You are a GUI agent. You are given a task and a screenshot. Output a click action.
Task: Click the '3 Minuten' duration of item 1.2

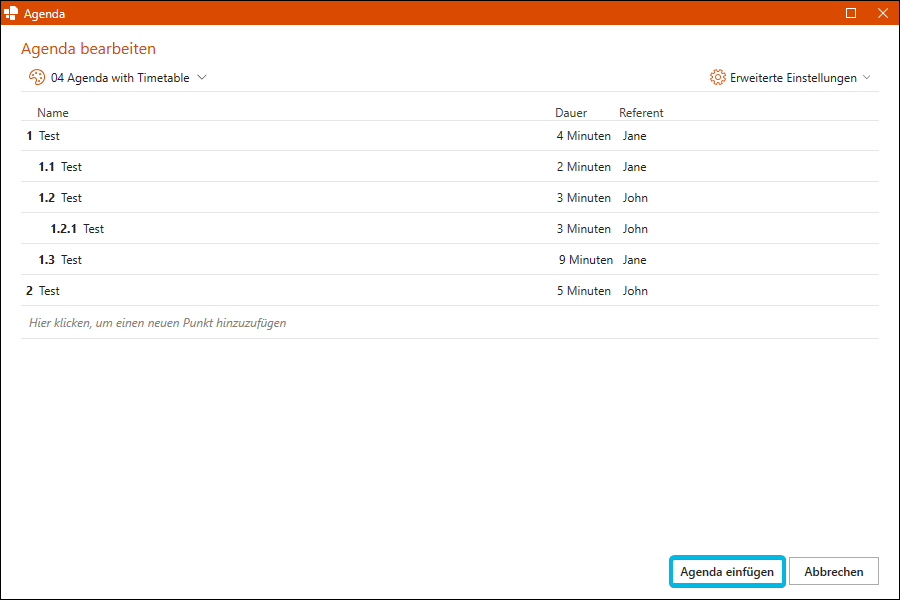(583, 198)
